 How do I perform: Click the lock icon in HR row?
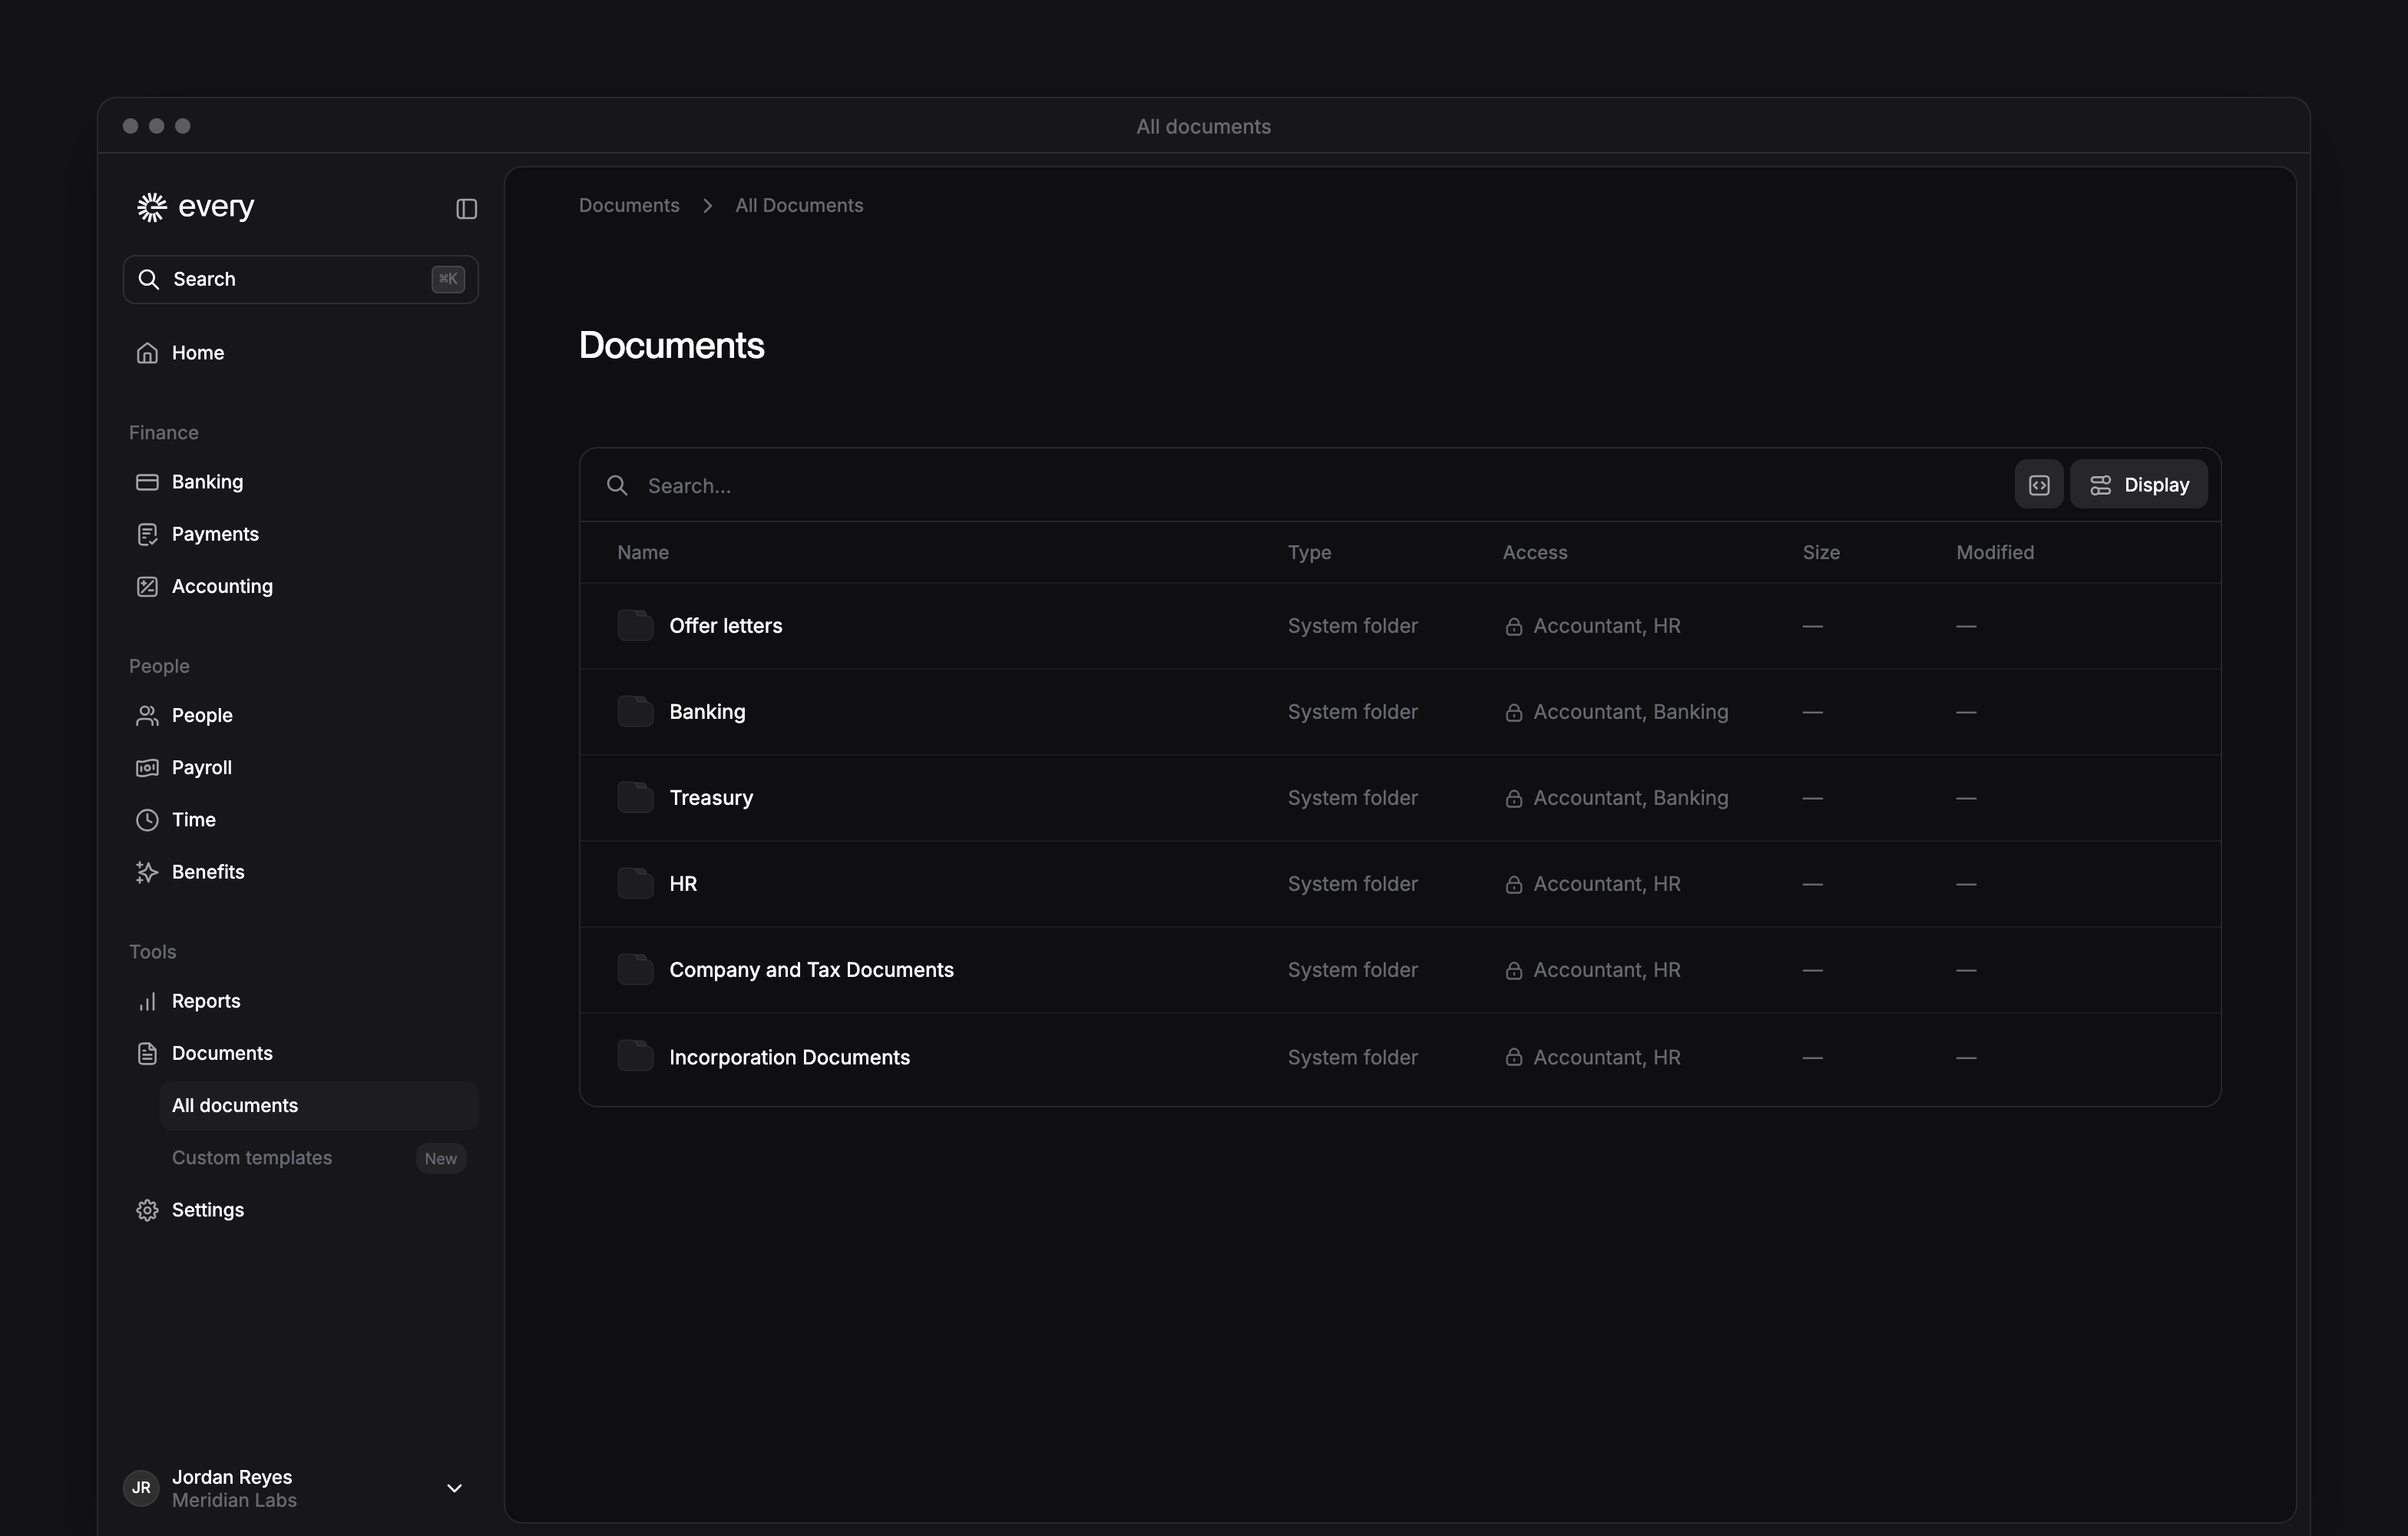click(x=1514, y=884)
